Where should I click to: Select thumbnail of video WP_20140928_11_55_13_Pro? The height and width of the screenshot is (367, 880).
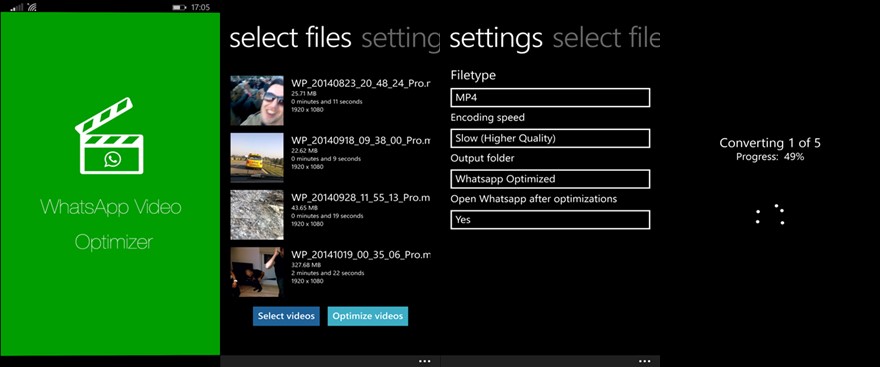coord(257,215)
